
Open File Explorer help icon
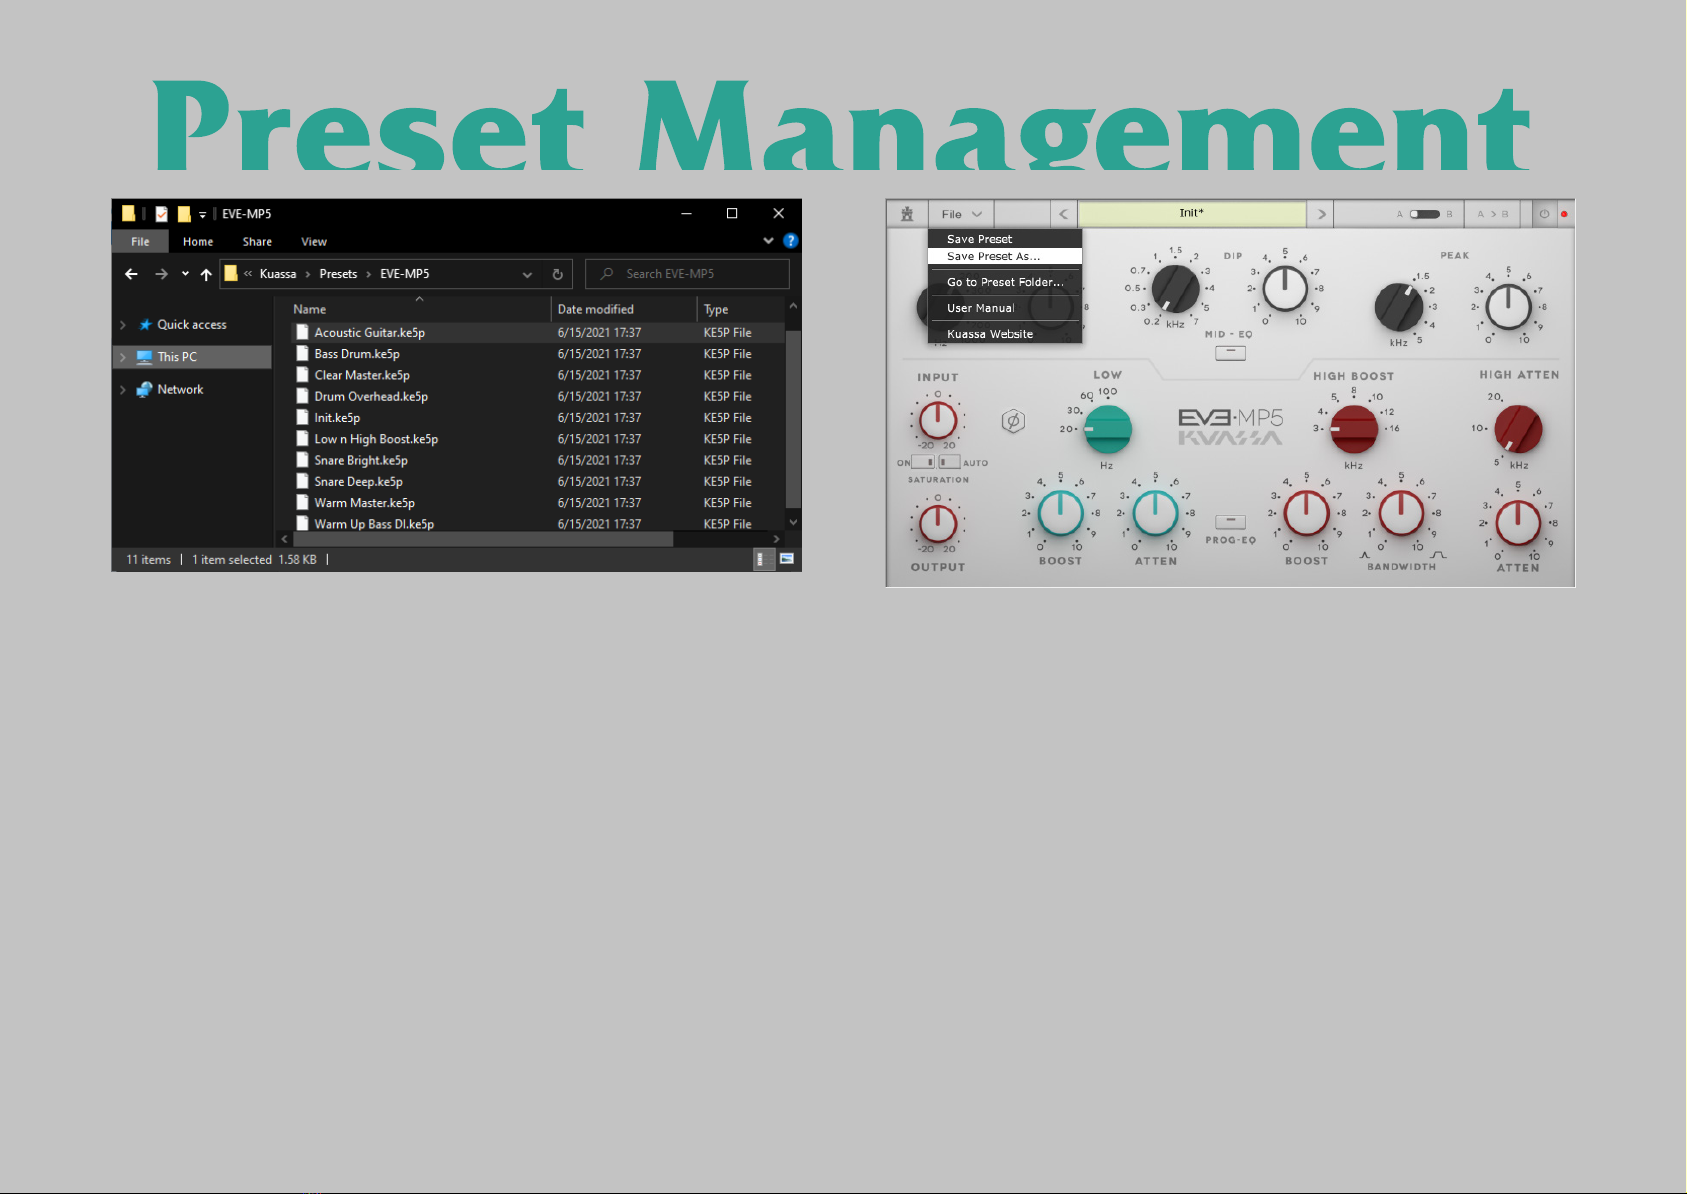(x=791, y=241)
